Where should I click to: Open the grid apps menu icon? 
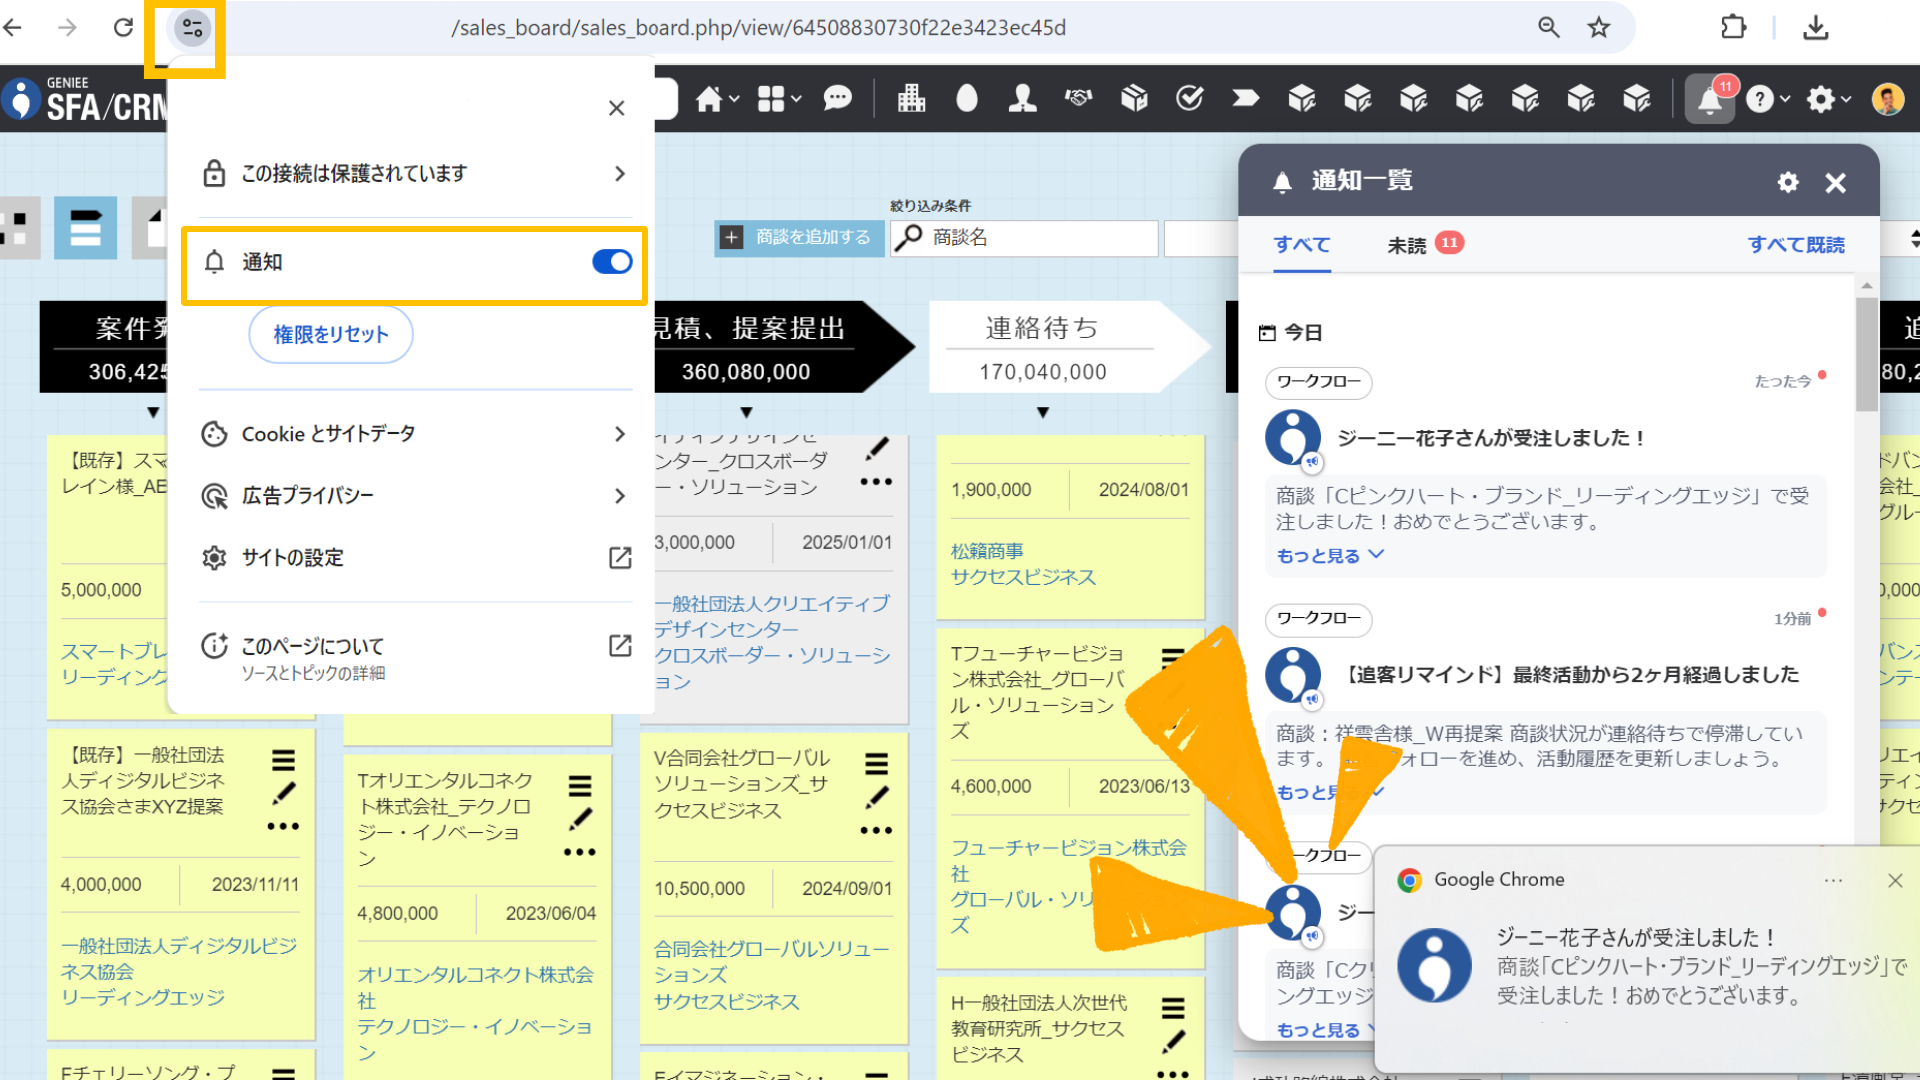(771, 99)
